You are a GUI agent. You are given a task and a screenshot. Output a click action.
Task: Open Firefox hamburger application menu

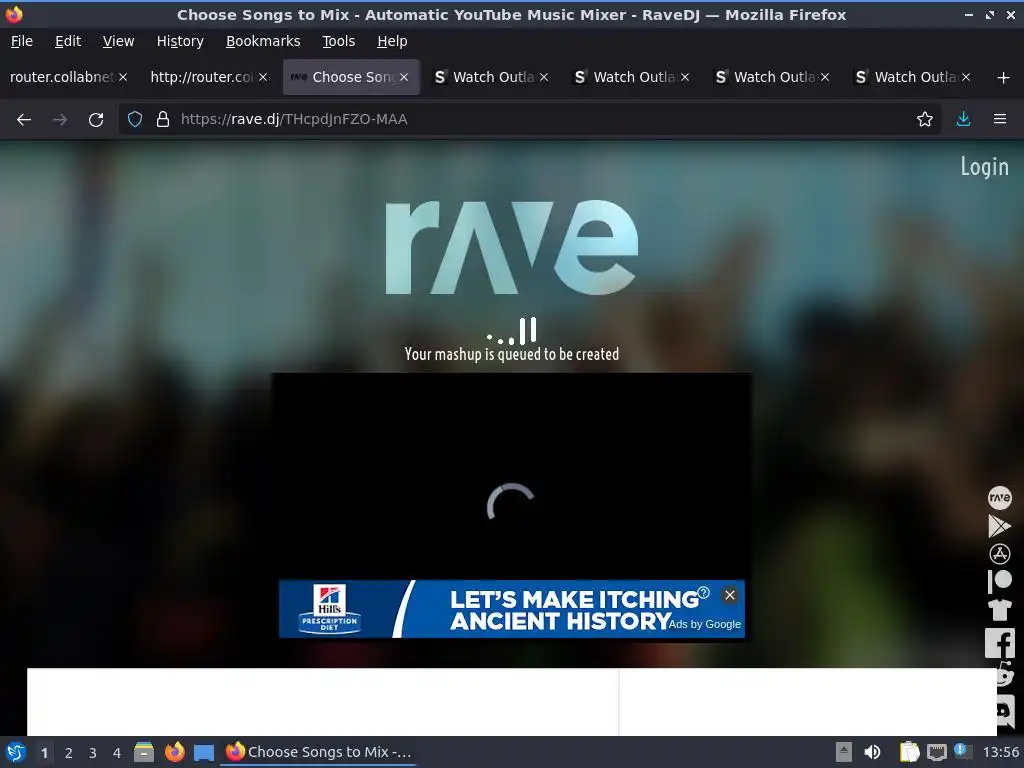[x=1000, y=120]
